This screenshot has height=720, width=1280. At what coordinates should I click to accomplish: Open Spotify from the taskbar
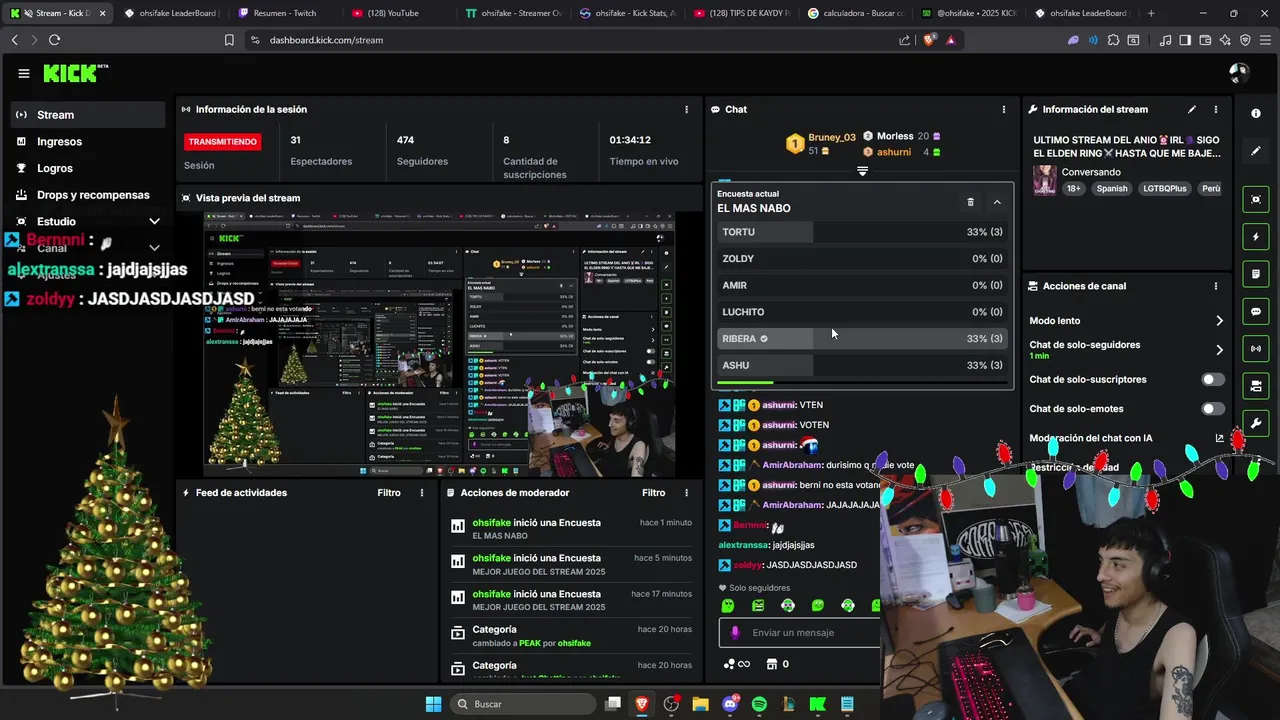coord(759,704)
